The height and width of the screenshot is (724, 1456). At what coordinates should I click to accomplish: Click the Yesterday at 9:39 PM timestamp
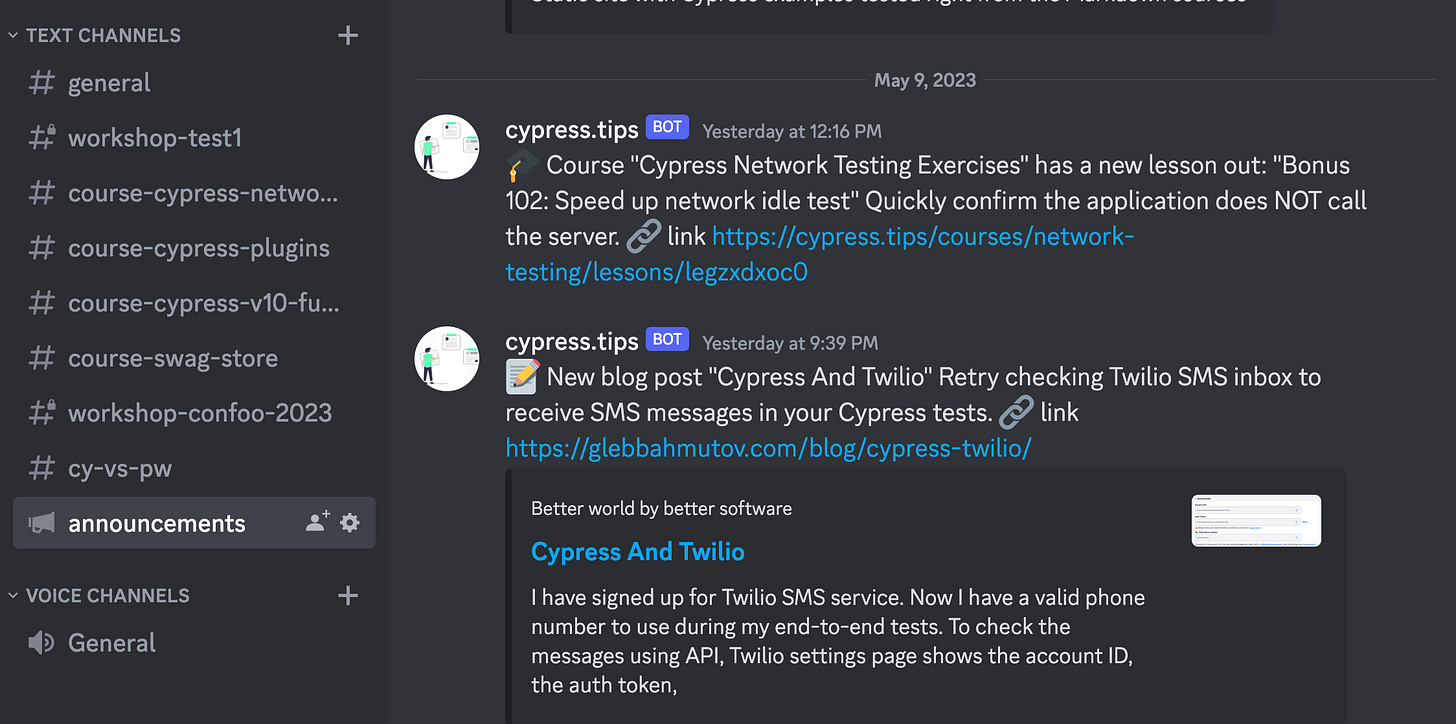pyautogui.click(x=790, y=343)
